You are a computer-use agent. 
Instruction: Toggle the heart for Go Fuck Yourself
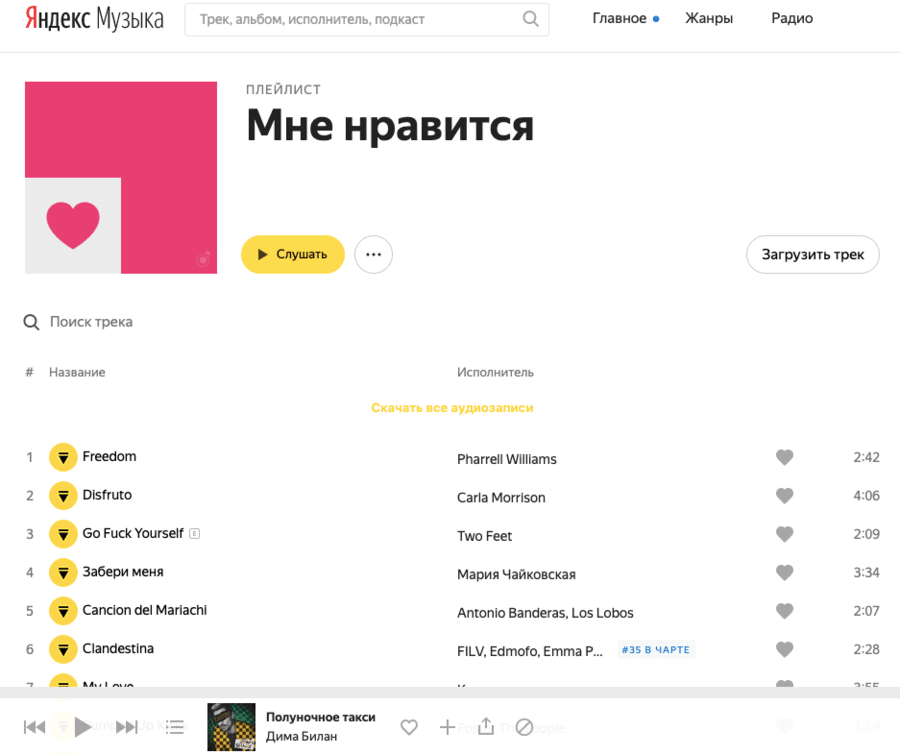[785, 534]
